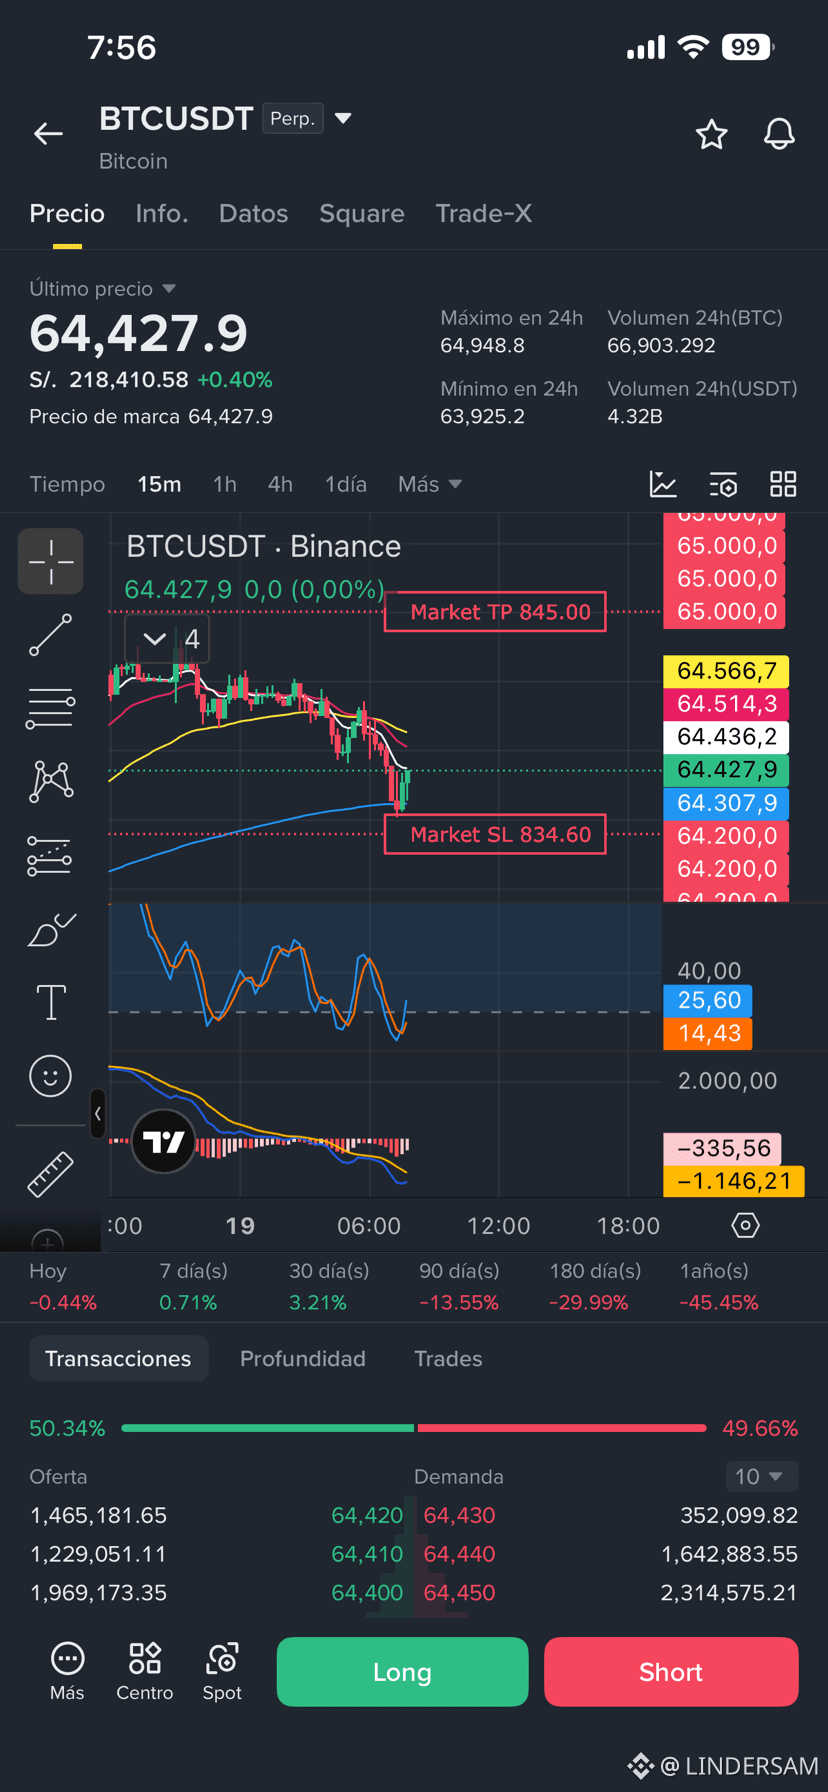The image size is (828, 1792).
Task: Change order book depth dropdown 10
Action: [x=761, y=1476]
